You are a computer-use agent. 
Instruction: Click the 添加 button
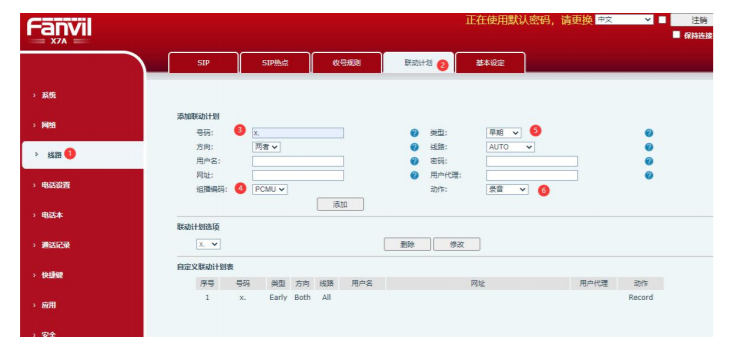click(x=340, y=204)
